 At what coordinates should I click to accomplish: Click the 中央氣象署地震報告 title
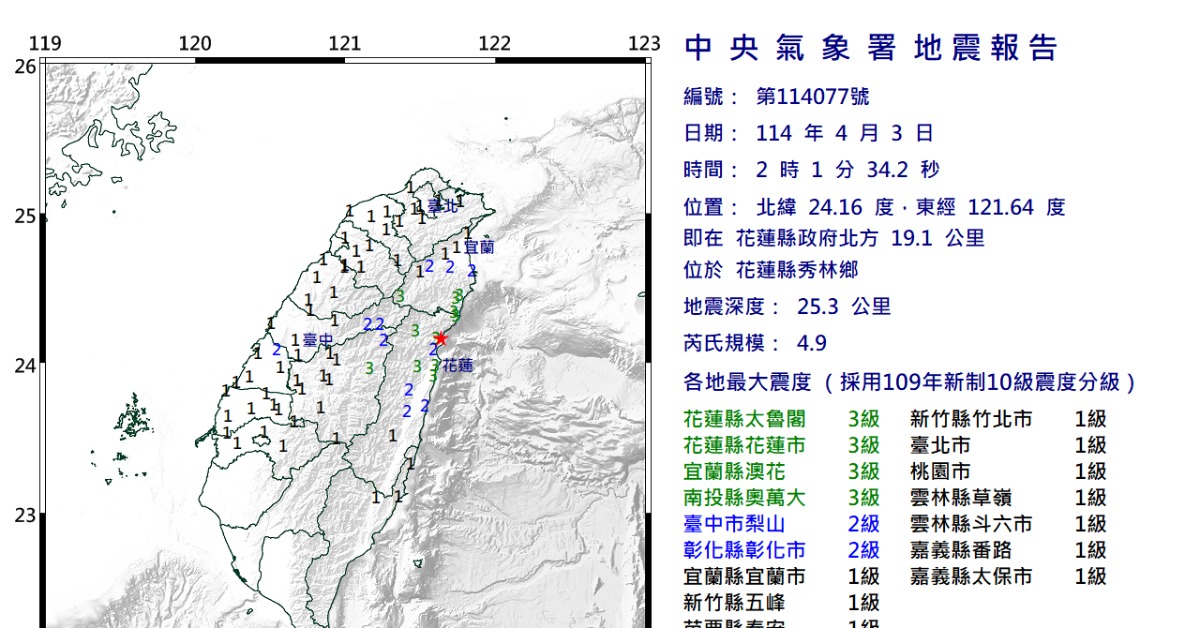tap(870, 48)
